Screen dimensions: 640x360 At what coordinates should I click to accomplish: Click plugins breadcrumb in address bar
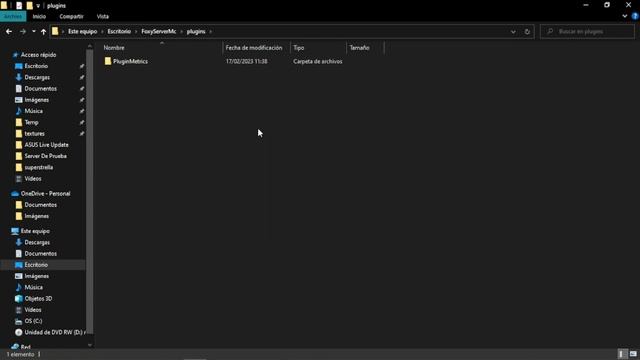click(x=196, y=31)
